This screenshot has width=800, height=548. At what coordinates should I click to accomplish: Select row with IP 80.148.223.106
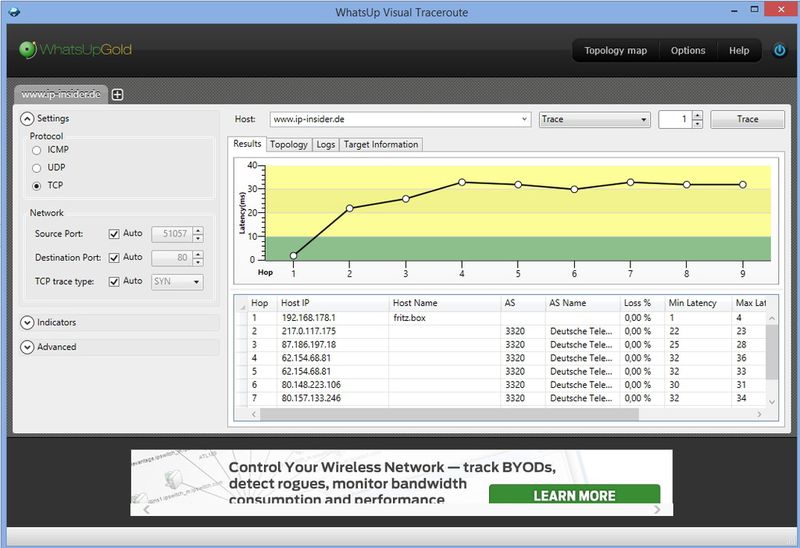(500, 385)
